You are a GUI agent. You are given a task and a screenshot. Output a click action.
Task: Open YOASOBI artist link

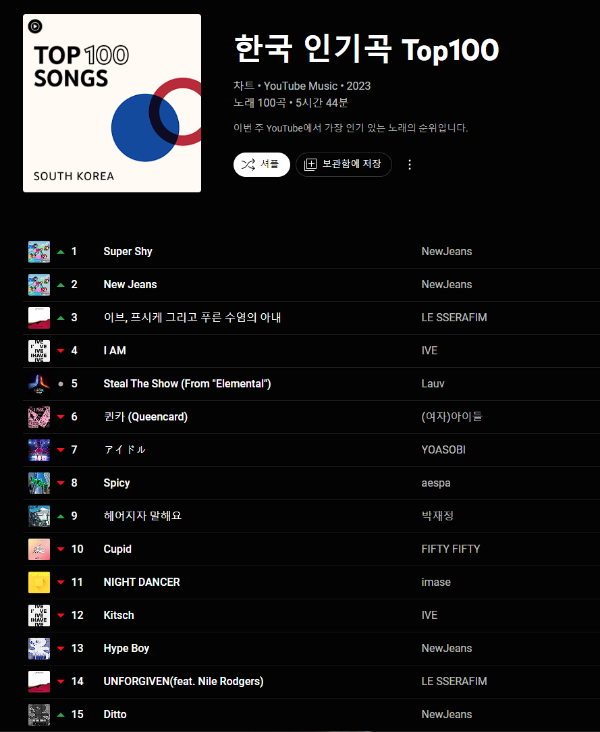pos(444,450)
